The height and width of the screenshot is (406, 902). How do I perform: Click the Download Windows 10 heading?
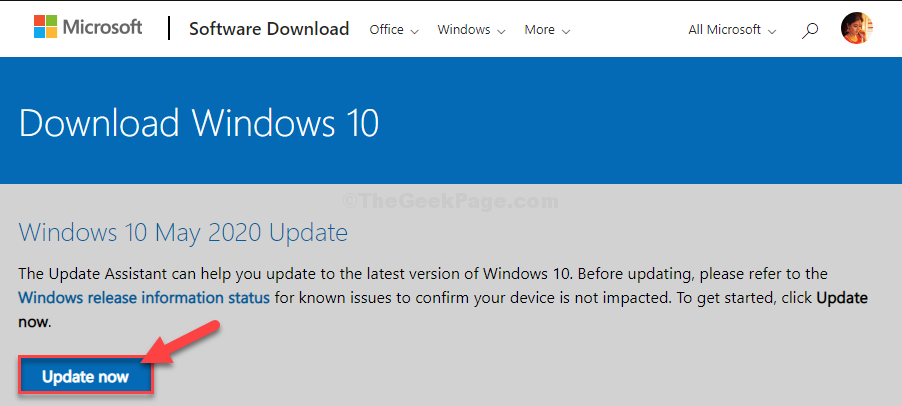coord(199,122)
